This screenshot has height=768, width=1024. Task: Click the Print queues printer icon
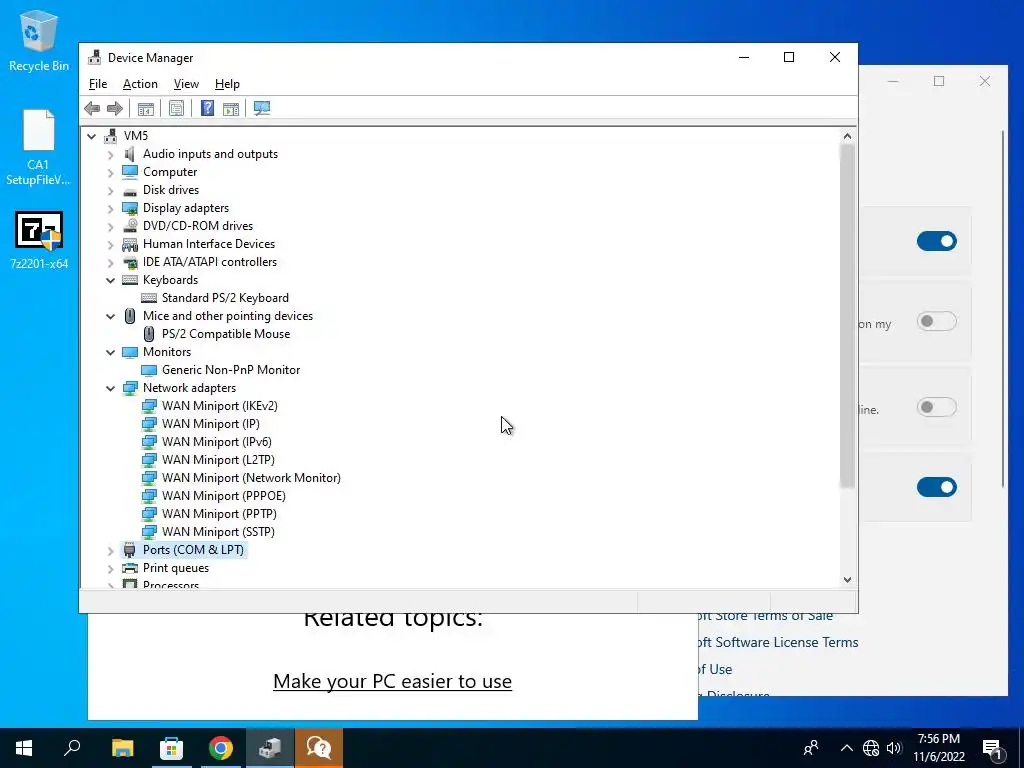[x=130, y=568]
